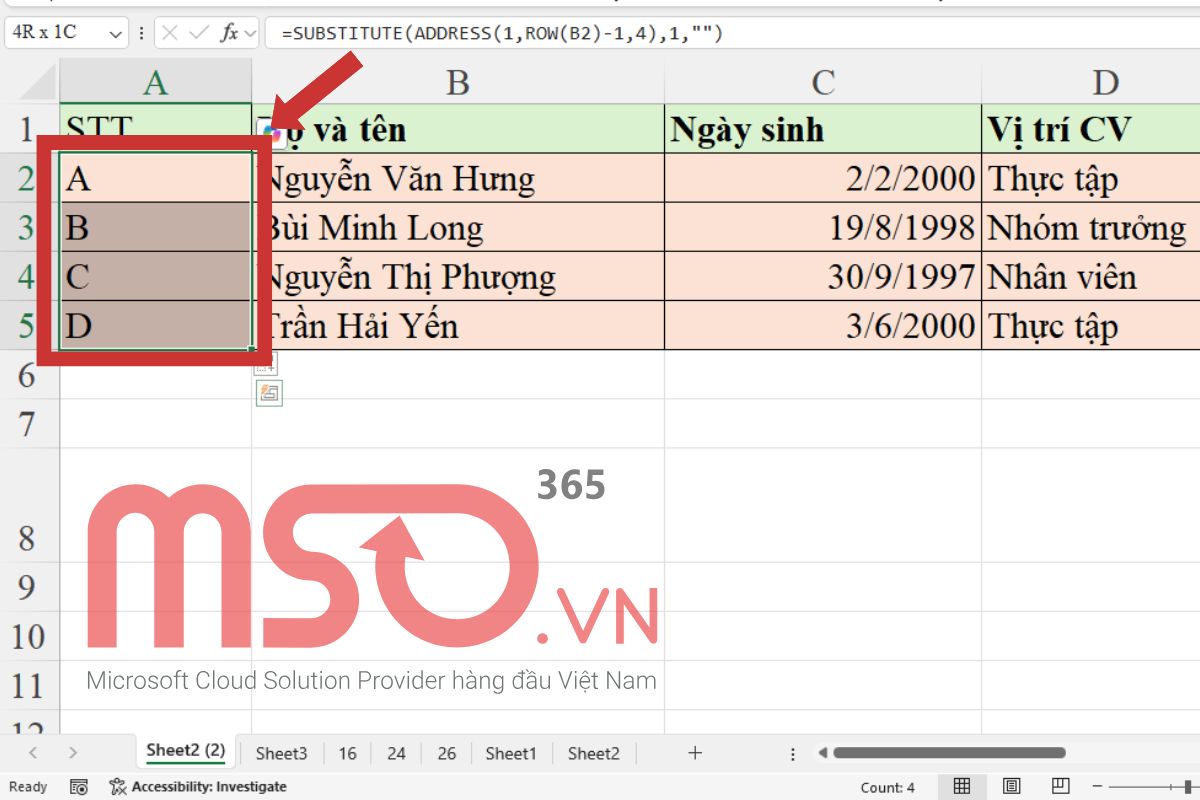Click the Insert Function fx icon
This screenshot has height=800, width=1200.
point(229,33)
